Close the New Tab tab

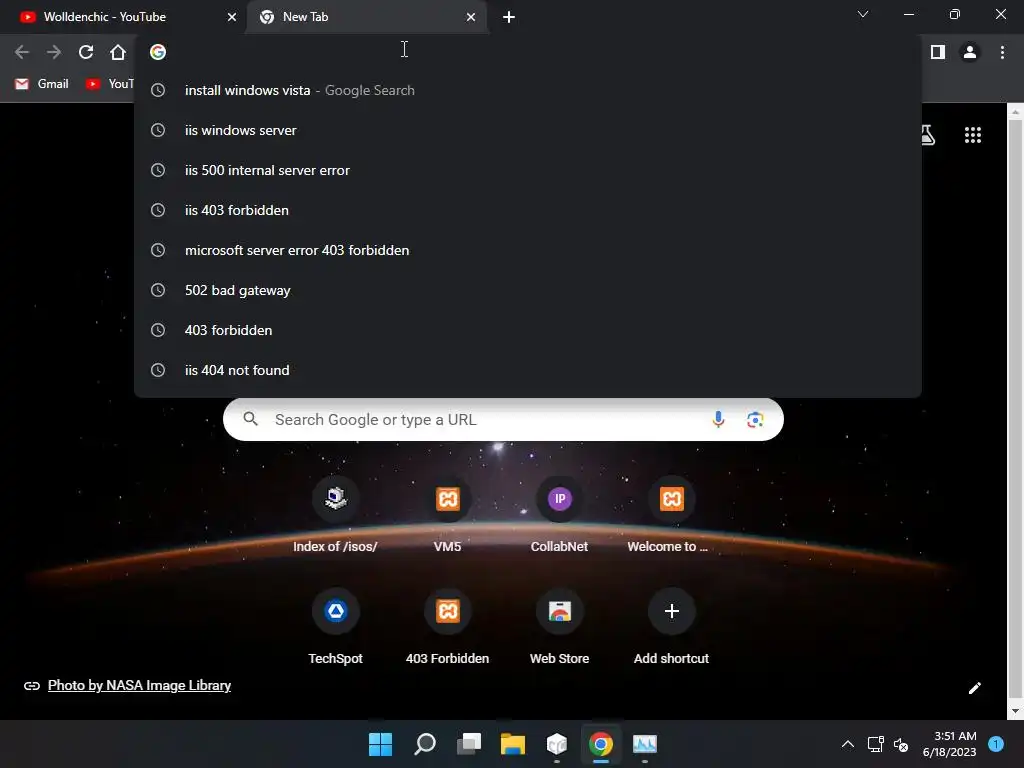pyautogui.click(x=471, y=17)
